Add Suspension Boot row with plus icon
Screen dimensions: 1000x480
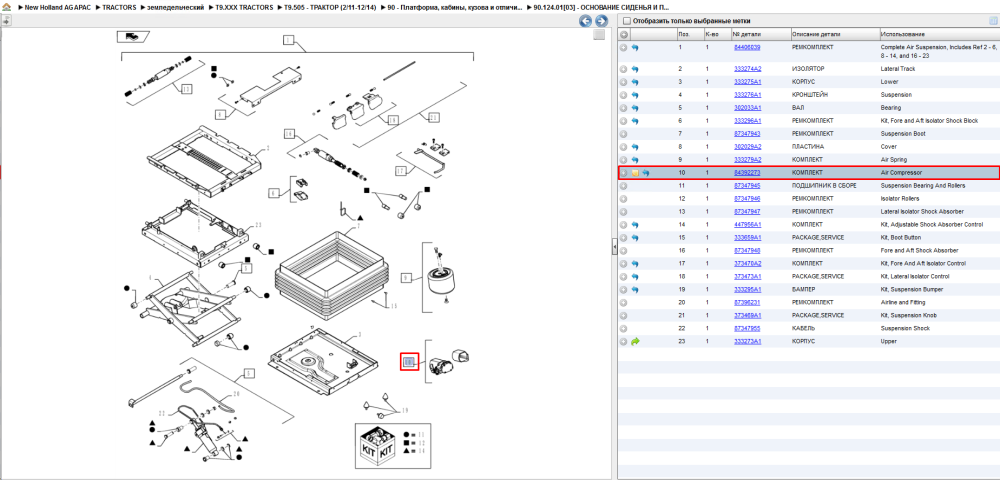click(624, 134)
